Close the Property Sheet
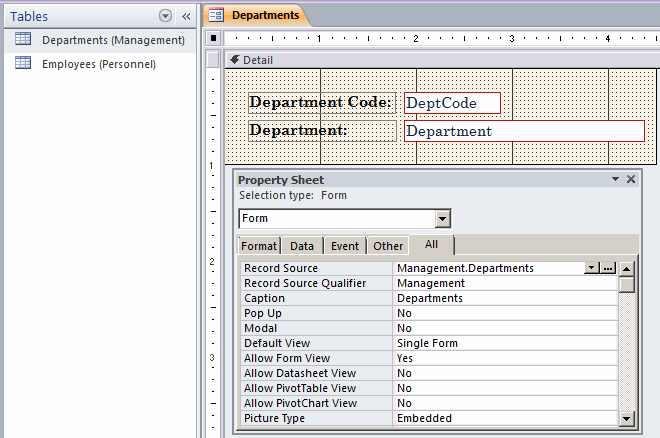This screenshot has height=438, width=660. [631, 179]
